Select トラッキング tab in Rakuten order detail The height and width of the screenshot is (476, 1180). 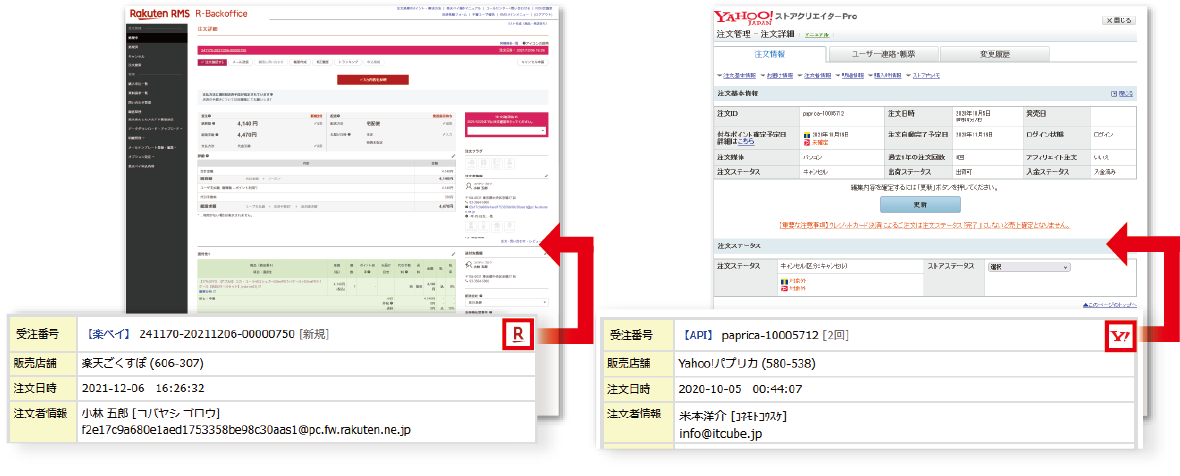tap(347, 62)
